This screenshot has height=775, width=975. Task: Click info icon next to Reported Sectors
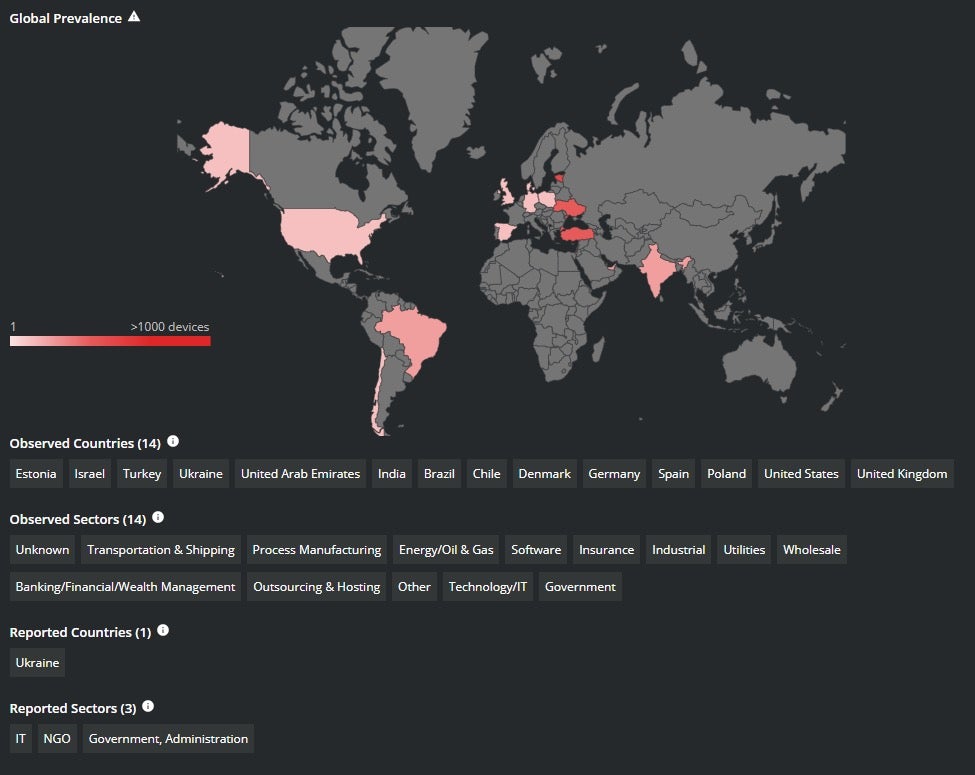[x=148, y=707]
